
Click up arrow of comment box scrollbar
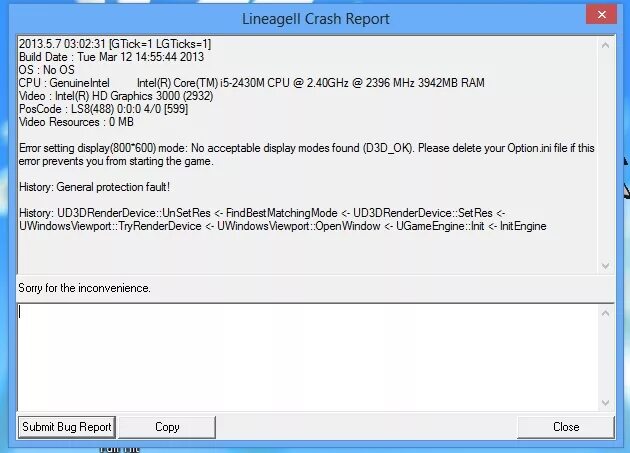pos(605,313)
